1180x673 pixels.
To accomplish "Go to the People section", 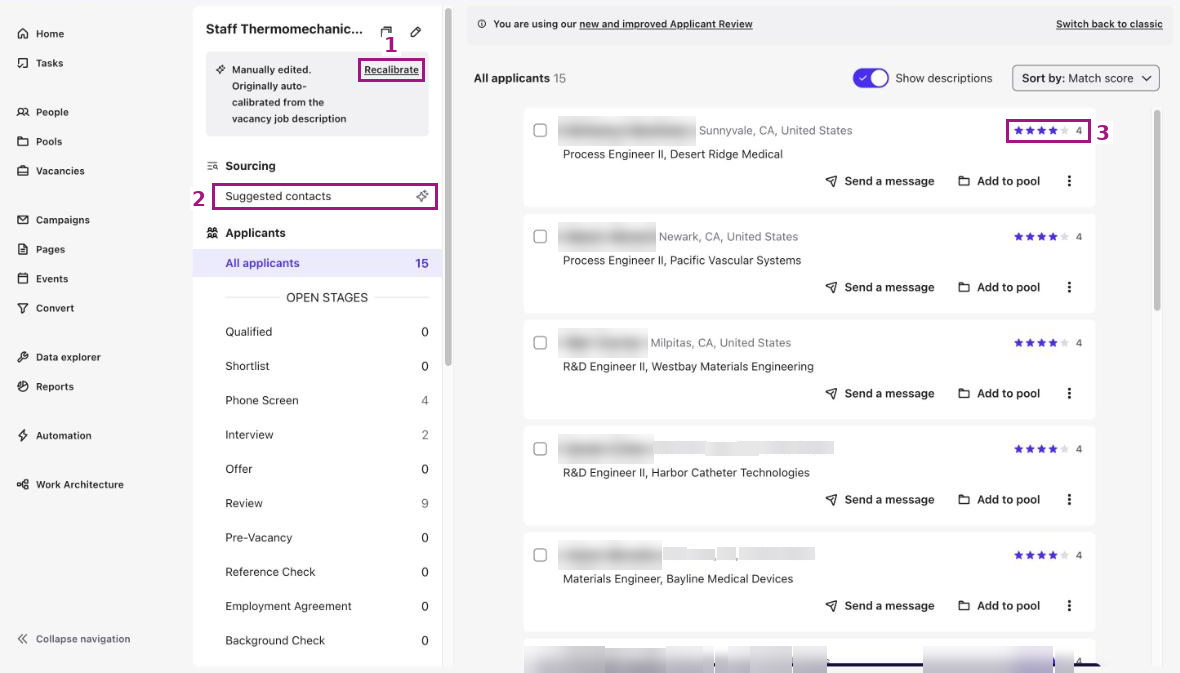I will tap(43, 112).
